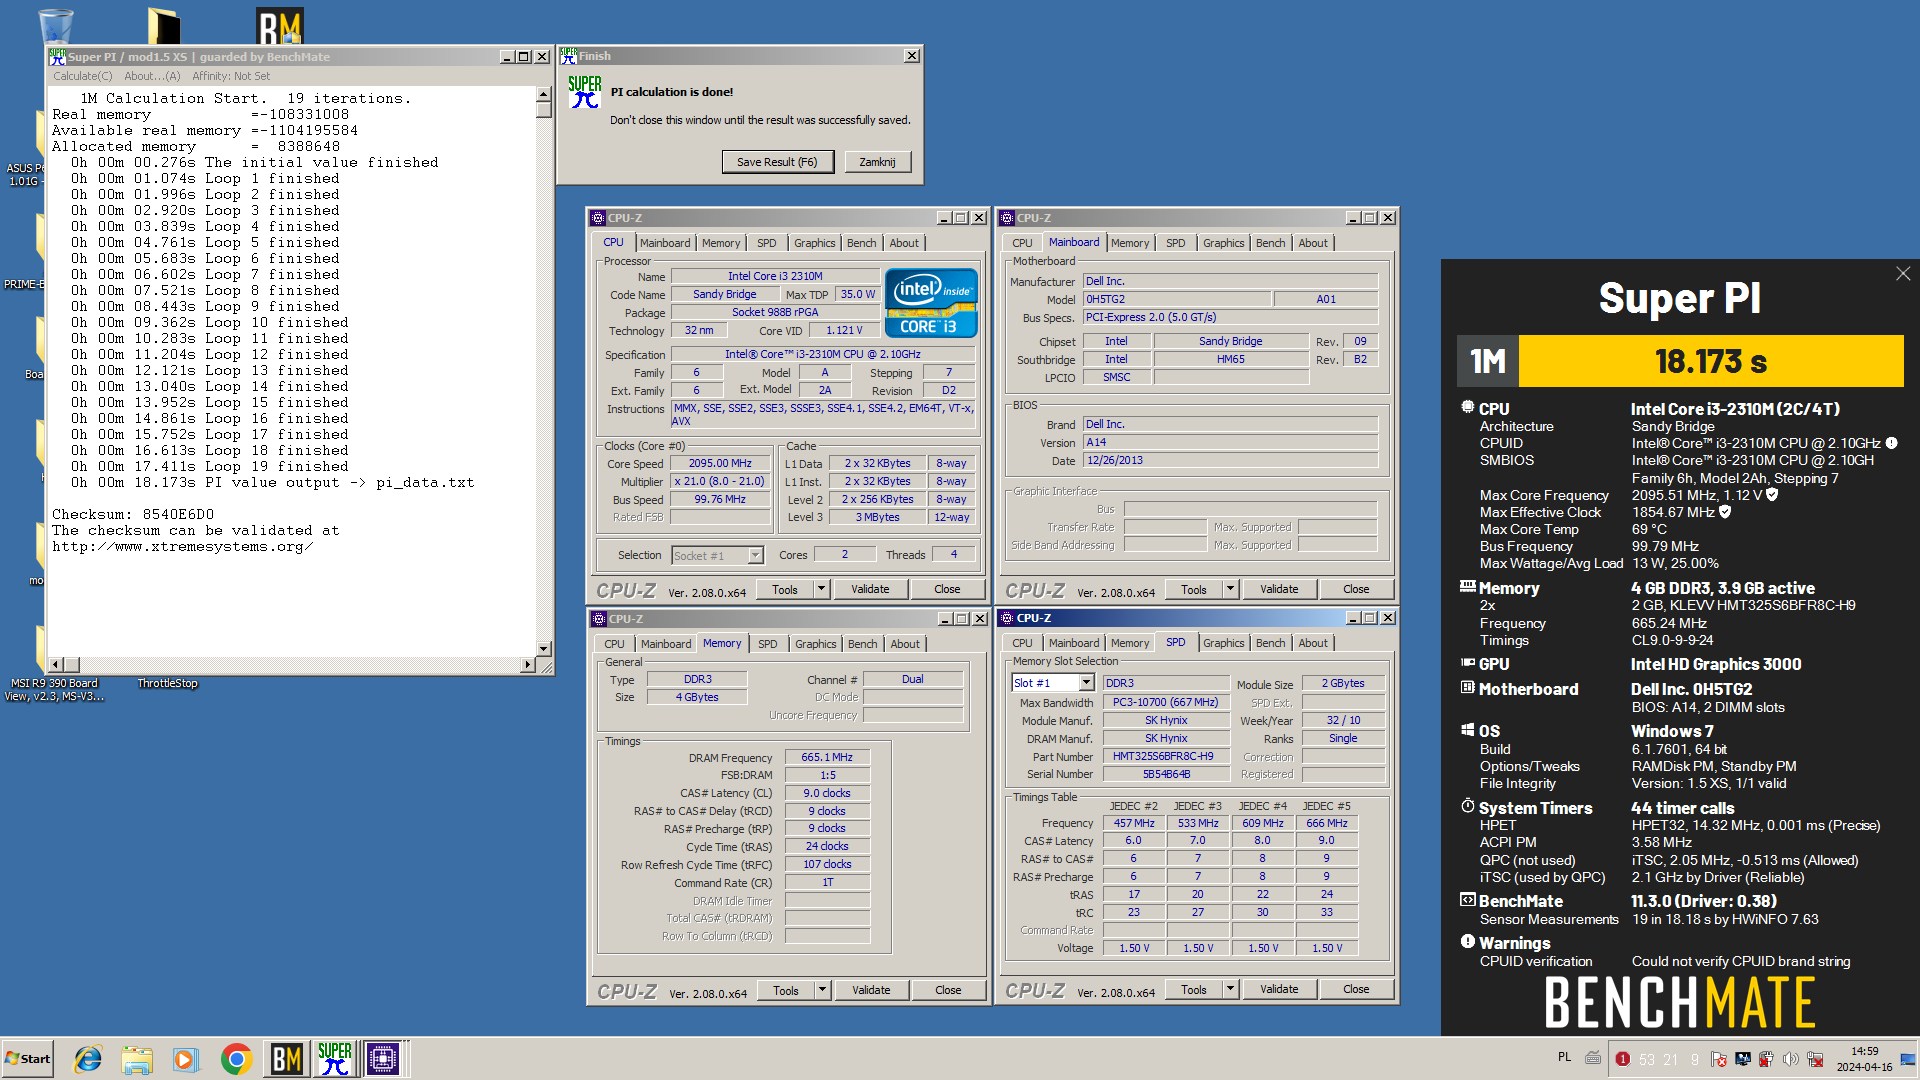Expand Tools dropdown arrow in CPU-Z Memory window

click(822, 990)
